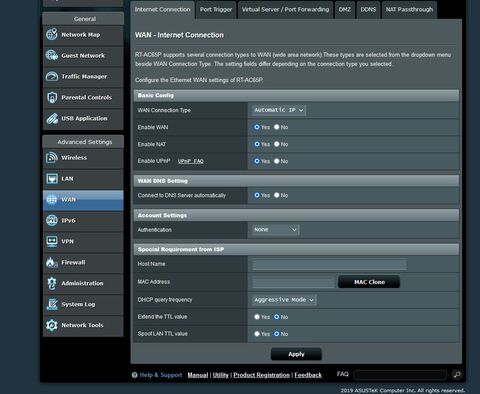Click the MAC Address input field
Screen dimensions: 480x394
(x=293, y=282)
